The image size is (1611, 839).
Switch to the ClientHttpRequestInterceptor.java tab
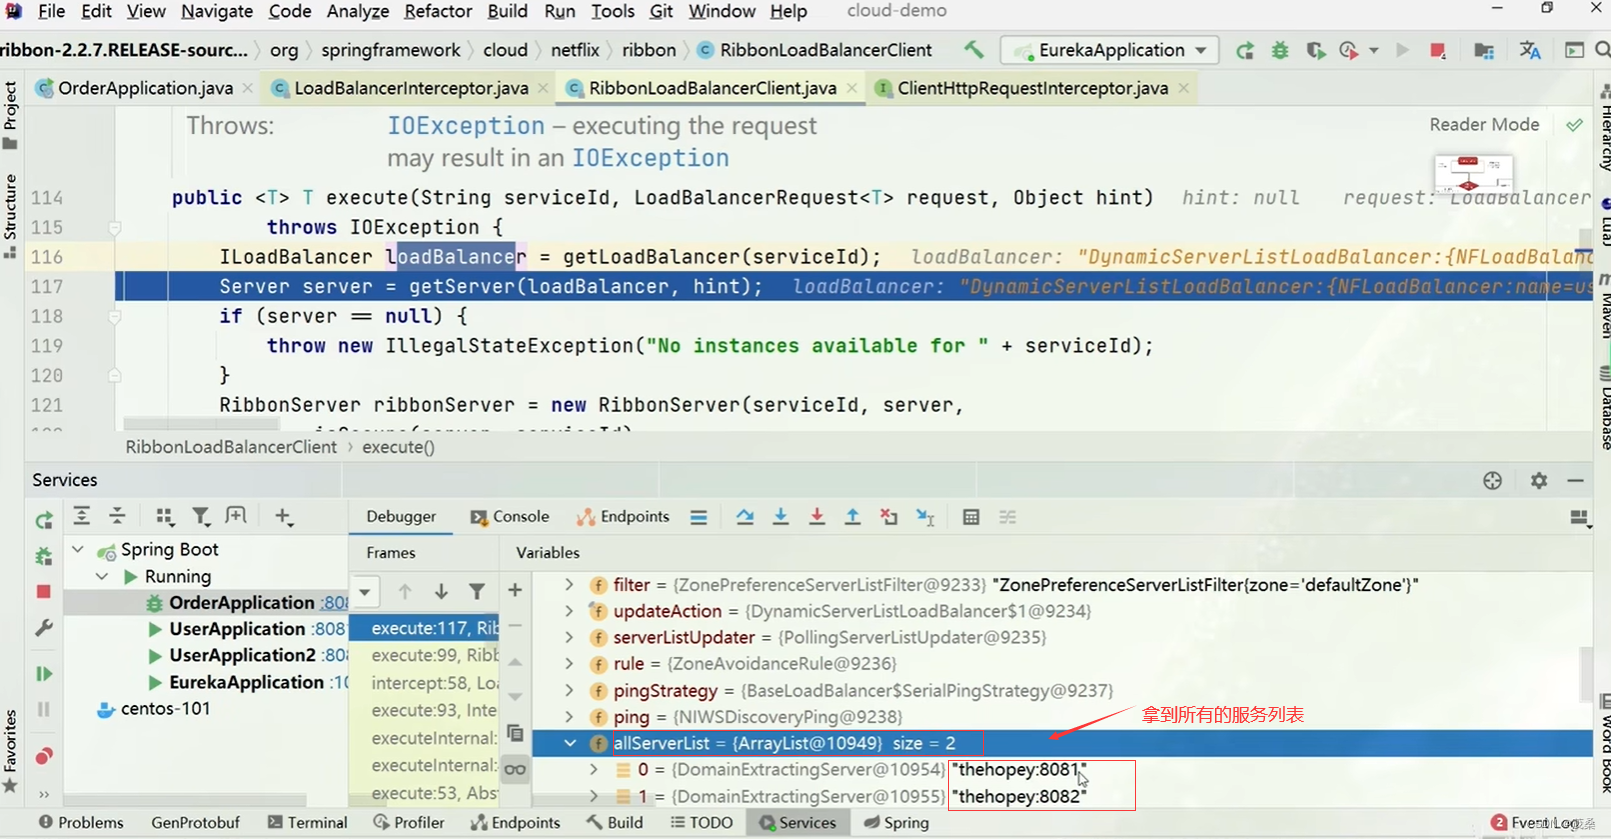point(1032,88)
